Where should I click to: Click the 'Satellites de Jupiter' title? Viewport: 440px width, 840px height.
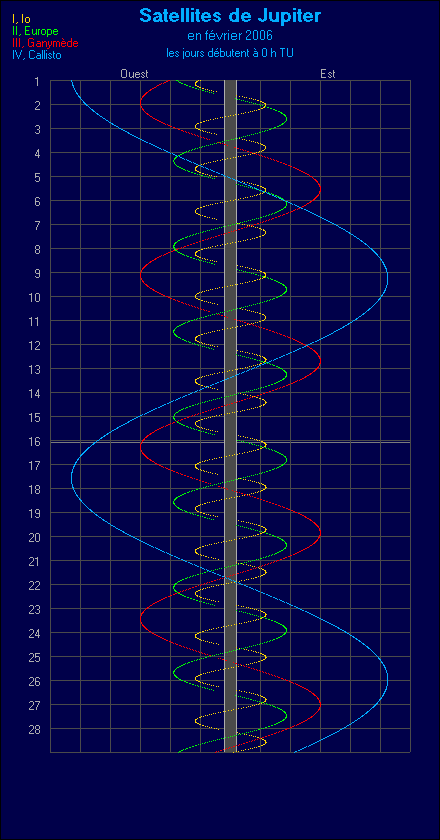(230, 16)
